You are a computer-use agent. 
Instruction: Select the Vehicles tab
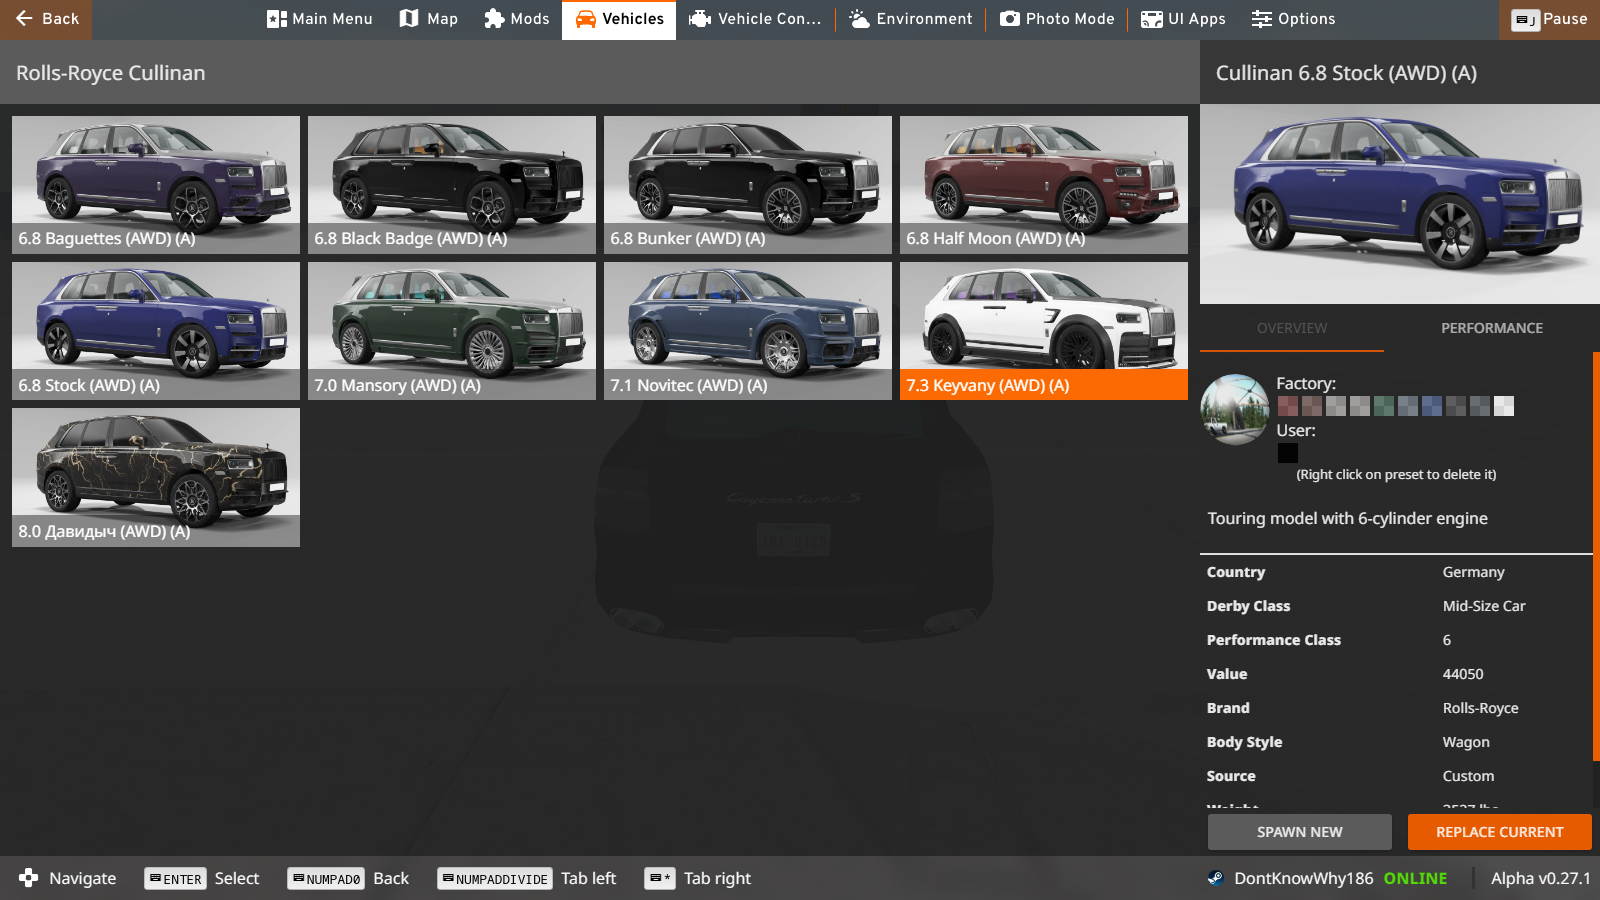point(619,20)
